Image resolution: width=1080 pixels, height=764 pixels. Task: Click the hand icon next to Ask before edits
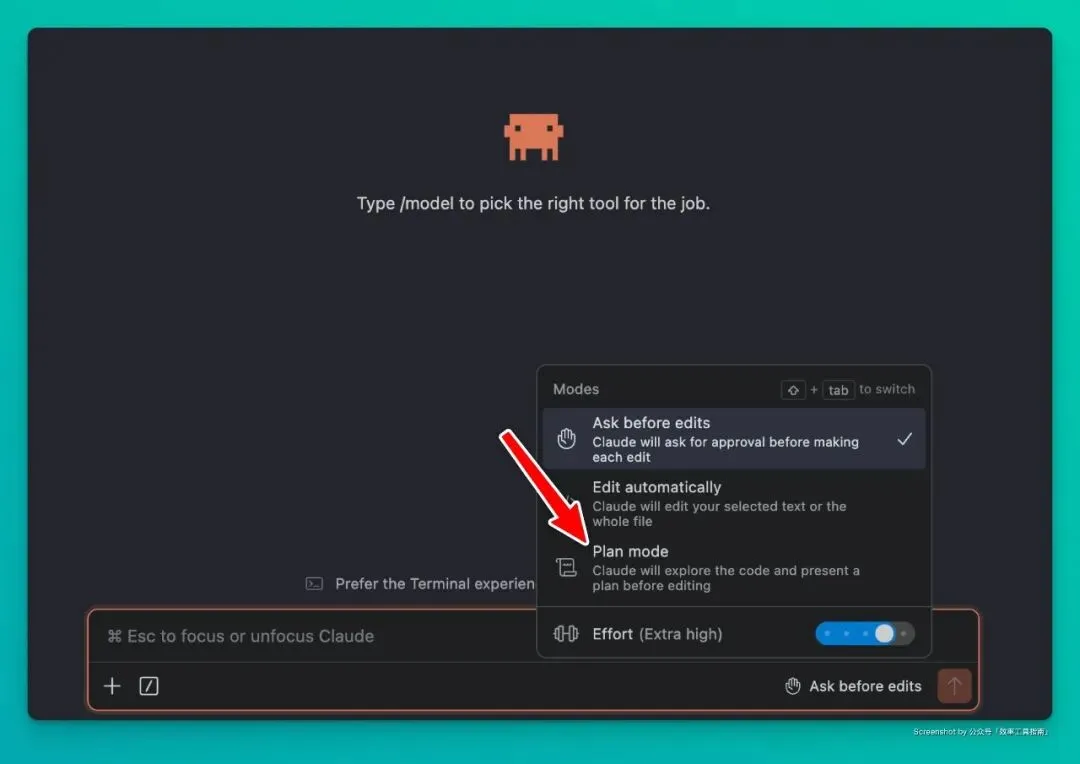coord(566,438)
